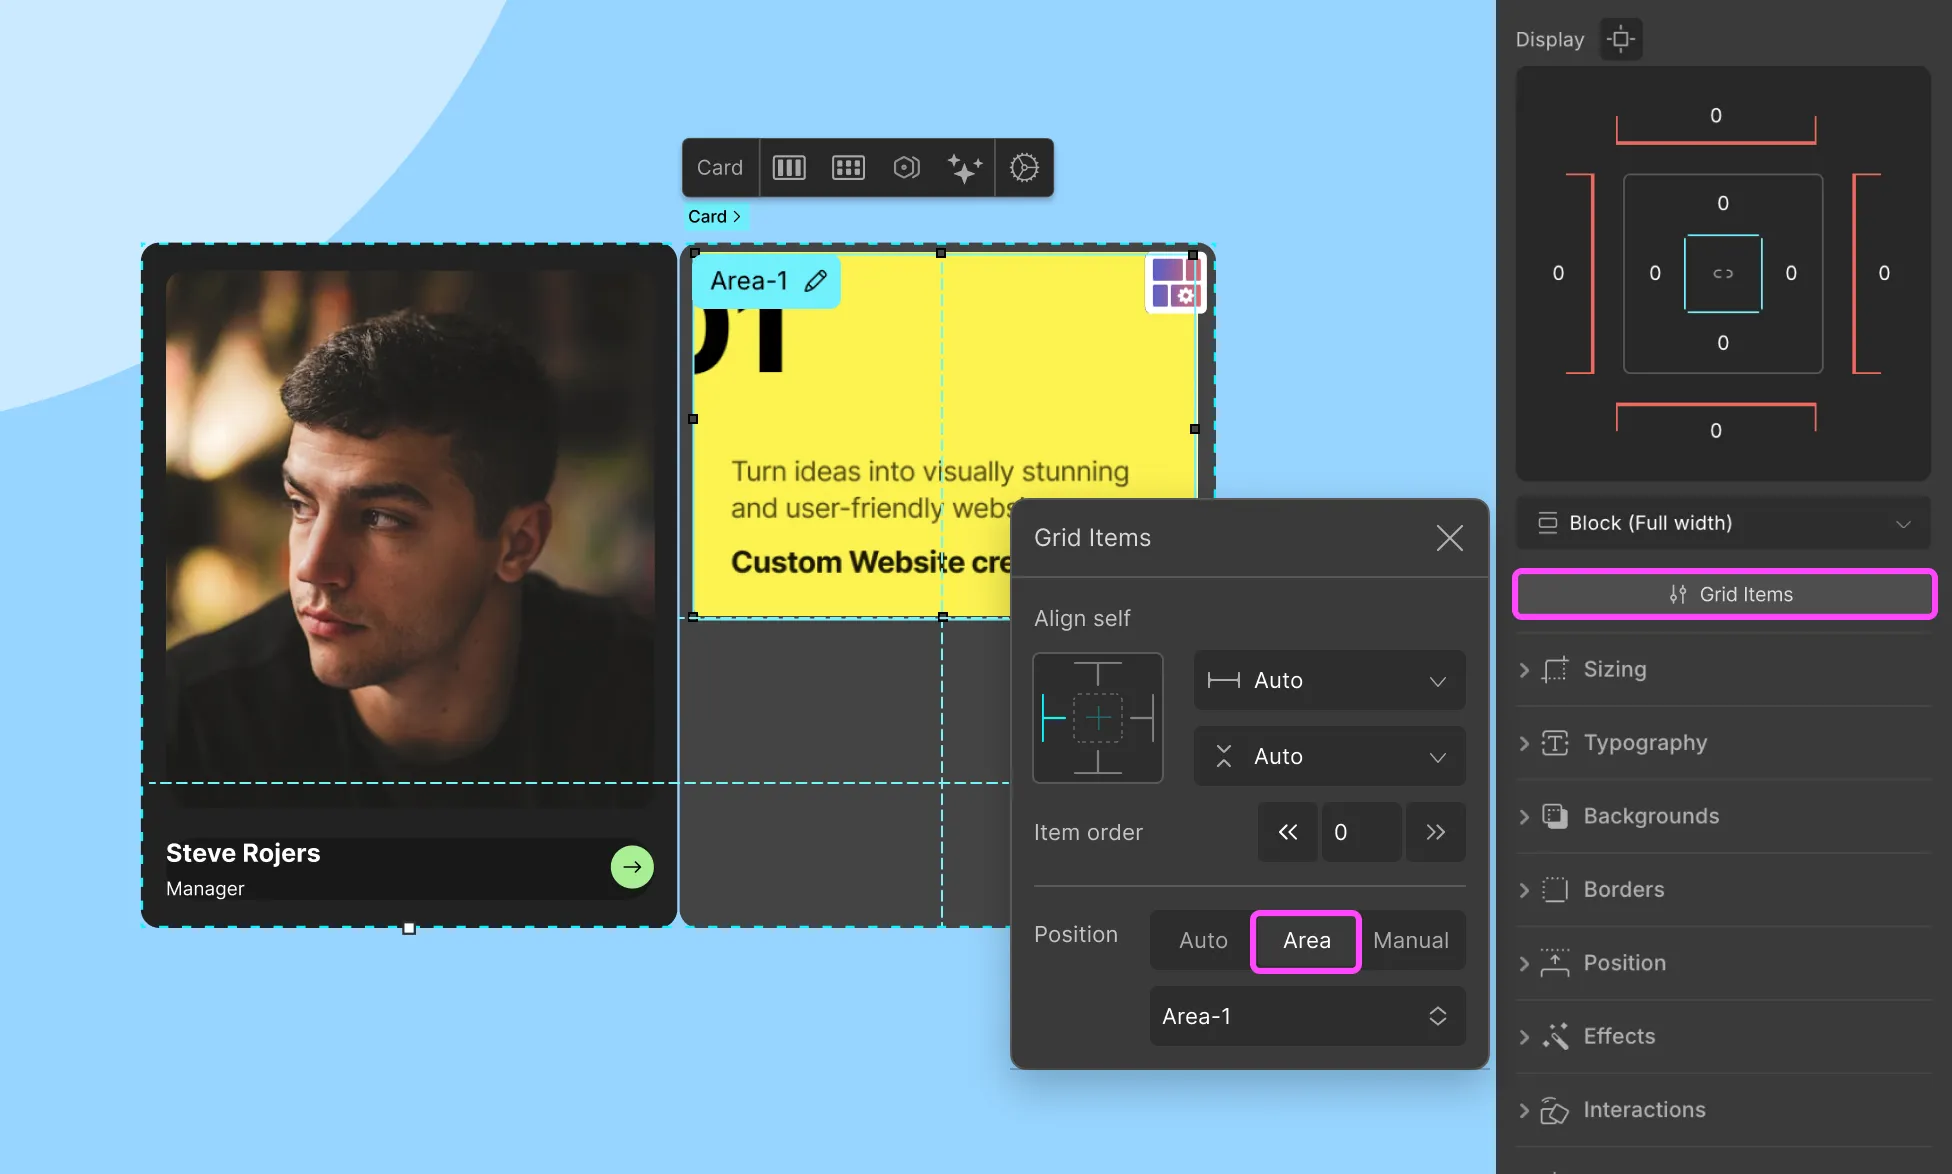Edit Area-1 name with pencil icon
Image resolution: width=1952 pixels, height=1174 pixels.
(x=816, y=281)
